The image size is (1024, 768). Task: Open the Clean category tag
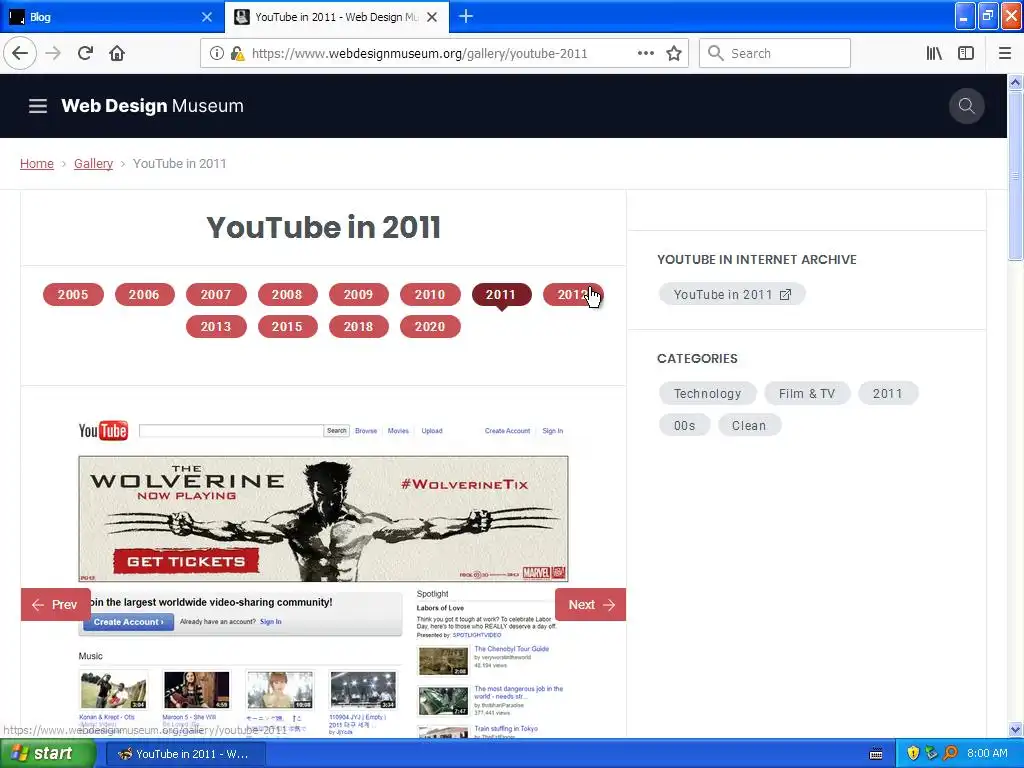749,426
